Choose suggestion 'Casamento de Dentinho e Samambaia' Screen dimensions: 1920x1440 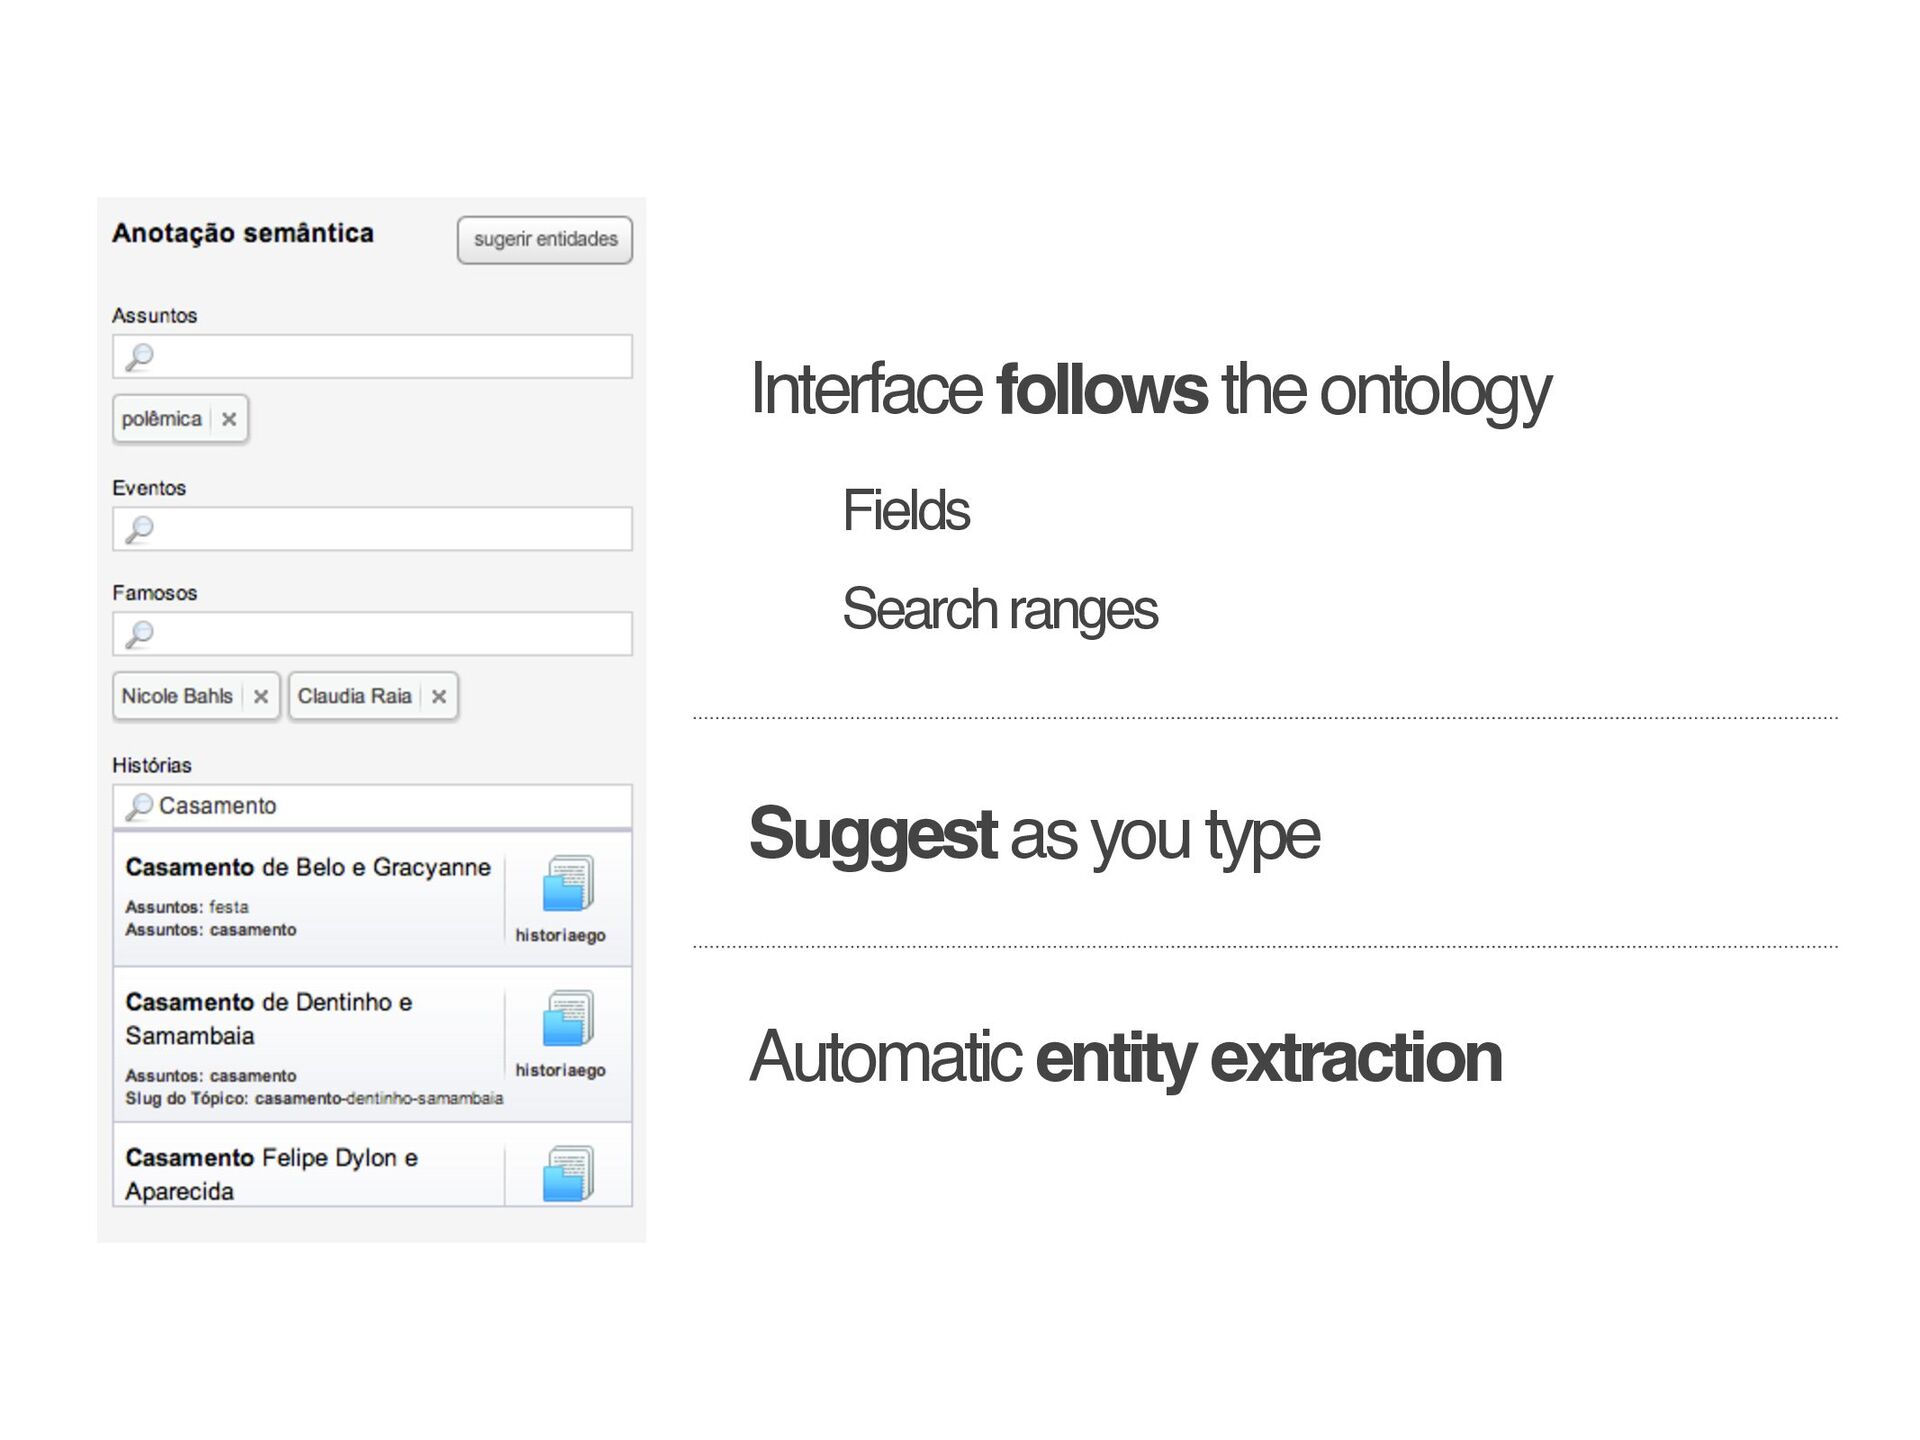click(268, 1018)
